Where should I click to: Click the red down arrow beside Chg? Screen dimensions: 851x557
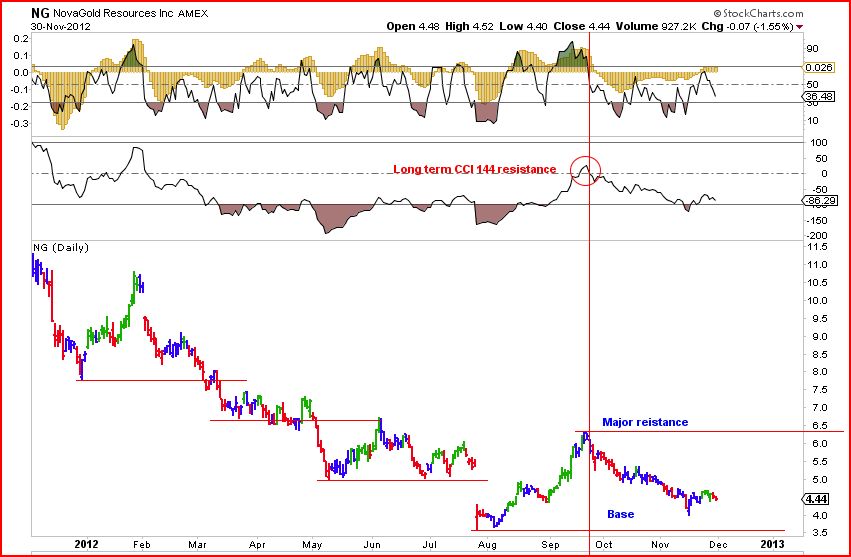coord(799,27)
